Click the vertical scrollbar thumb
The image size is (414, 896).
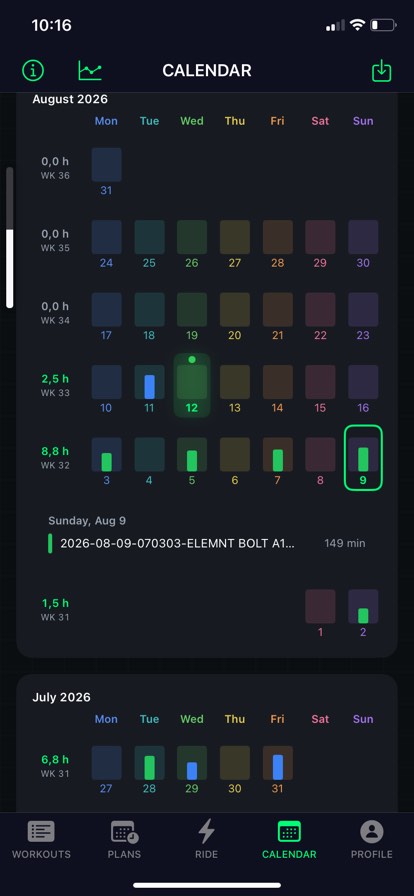pyautogui.click(x=9, y=269)
